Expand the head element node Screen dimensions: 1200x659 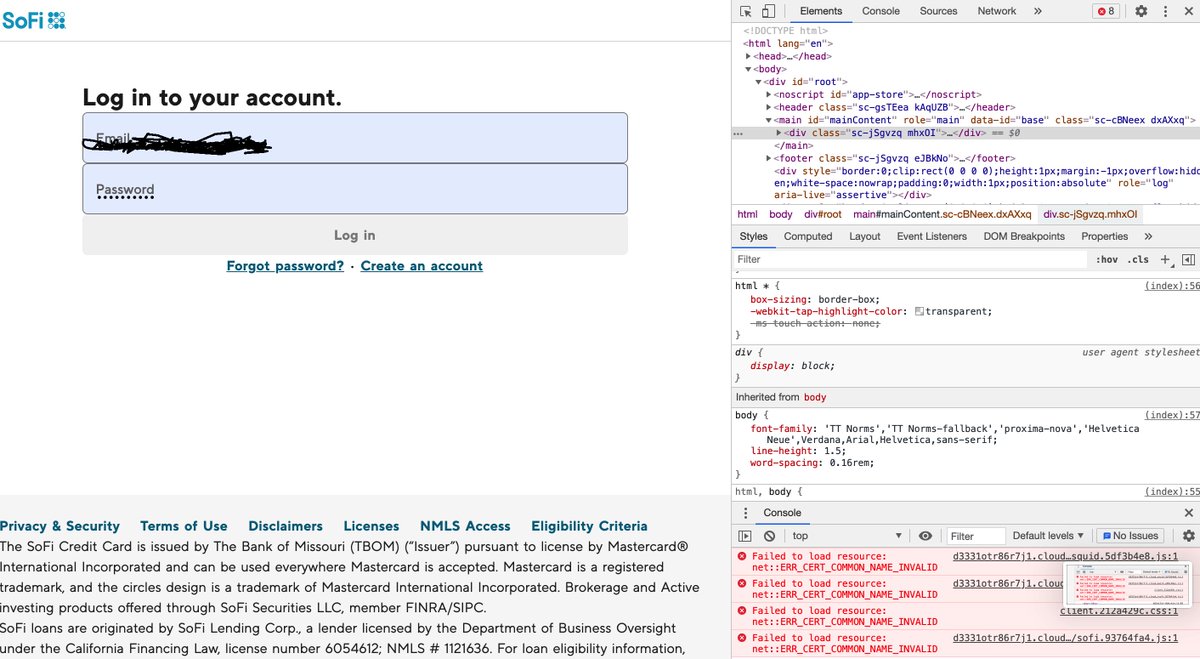pyautogui.click(x=748, y=57)
